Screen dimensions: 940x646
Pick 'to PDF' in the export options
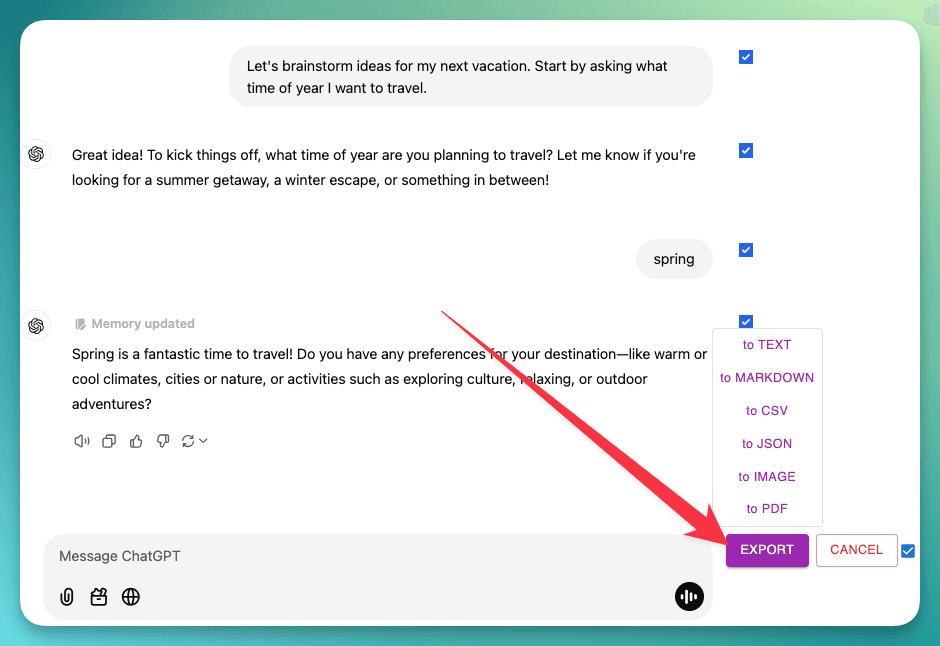click(767, 508)
